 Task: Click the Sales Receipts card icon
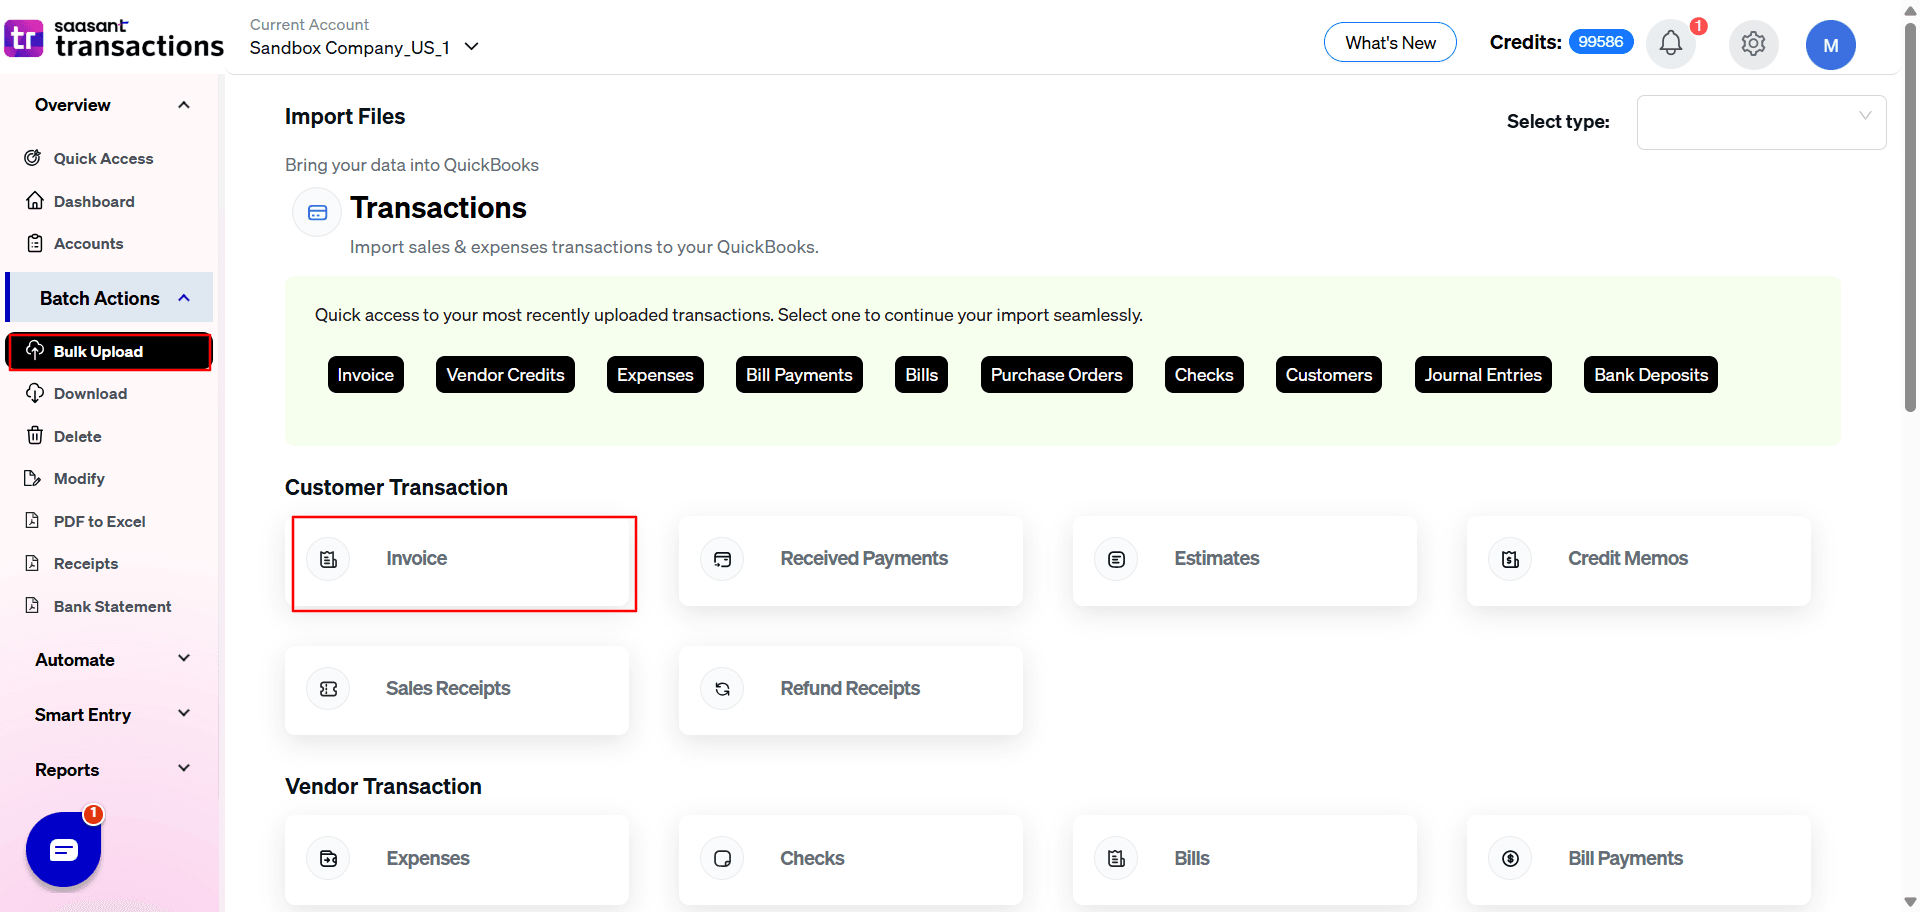coord(328,689)
